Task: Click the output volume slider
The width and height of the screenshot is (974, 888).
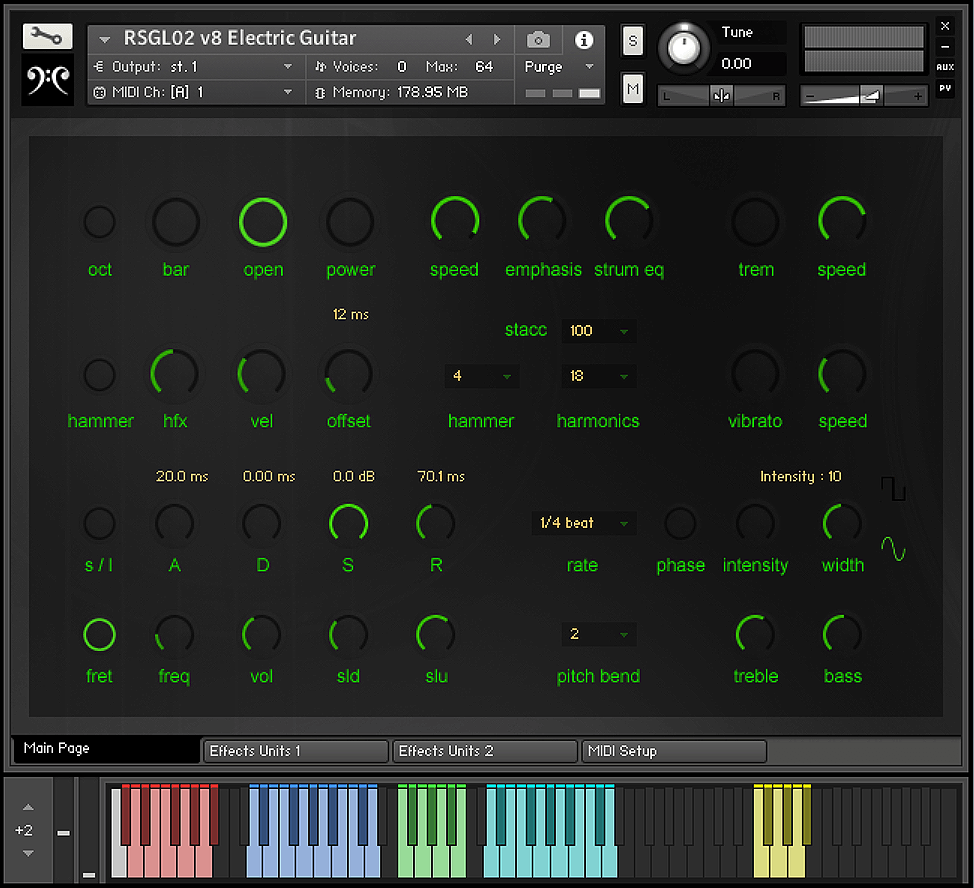Action: [x=863, y=96]
